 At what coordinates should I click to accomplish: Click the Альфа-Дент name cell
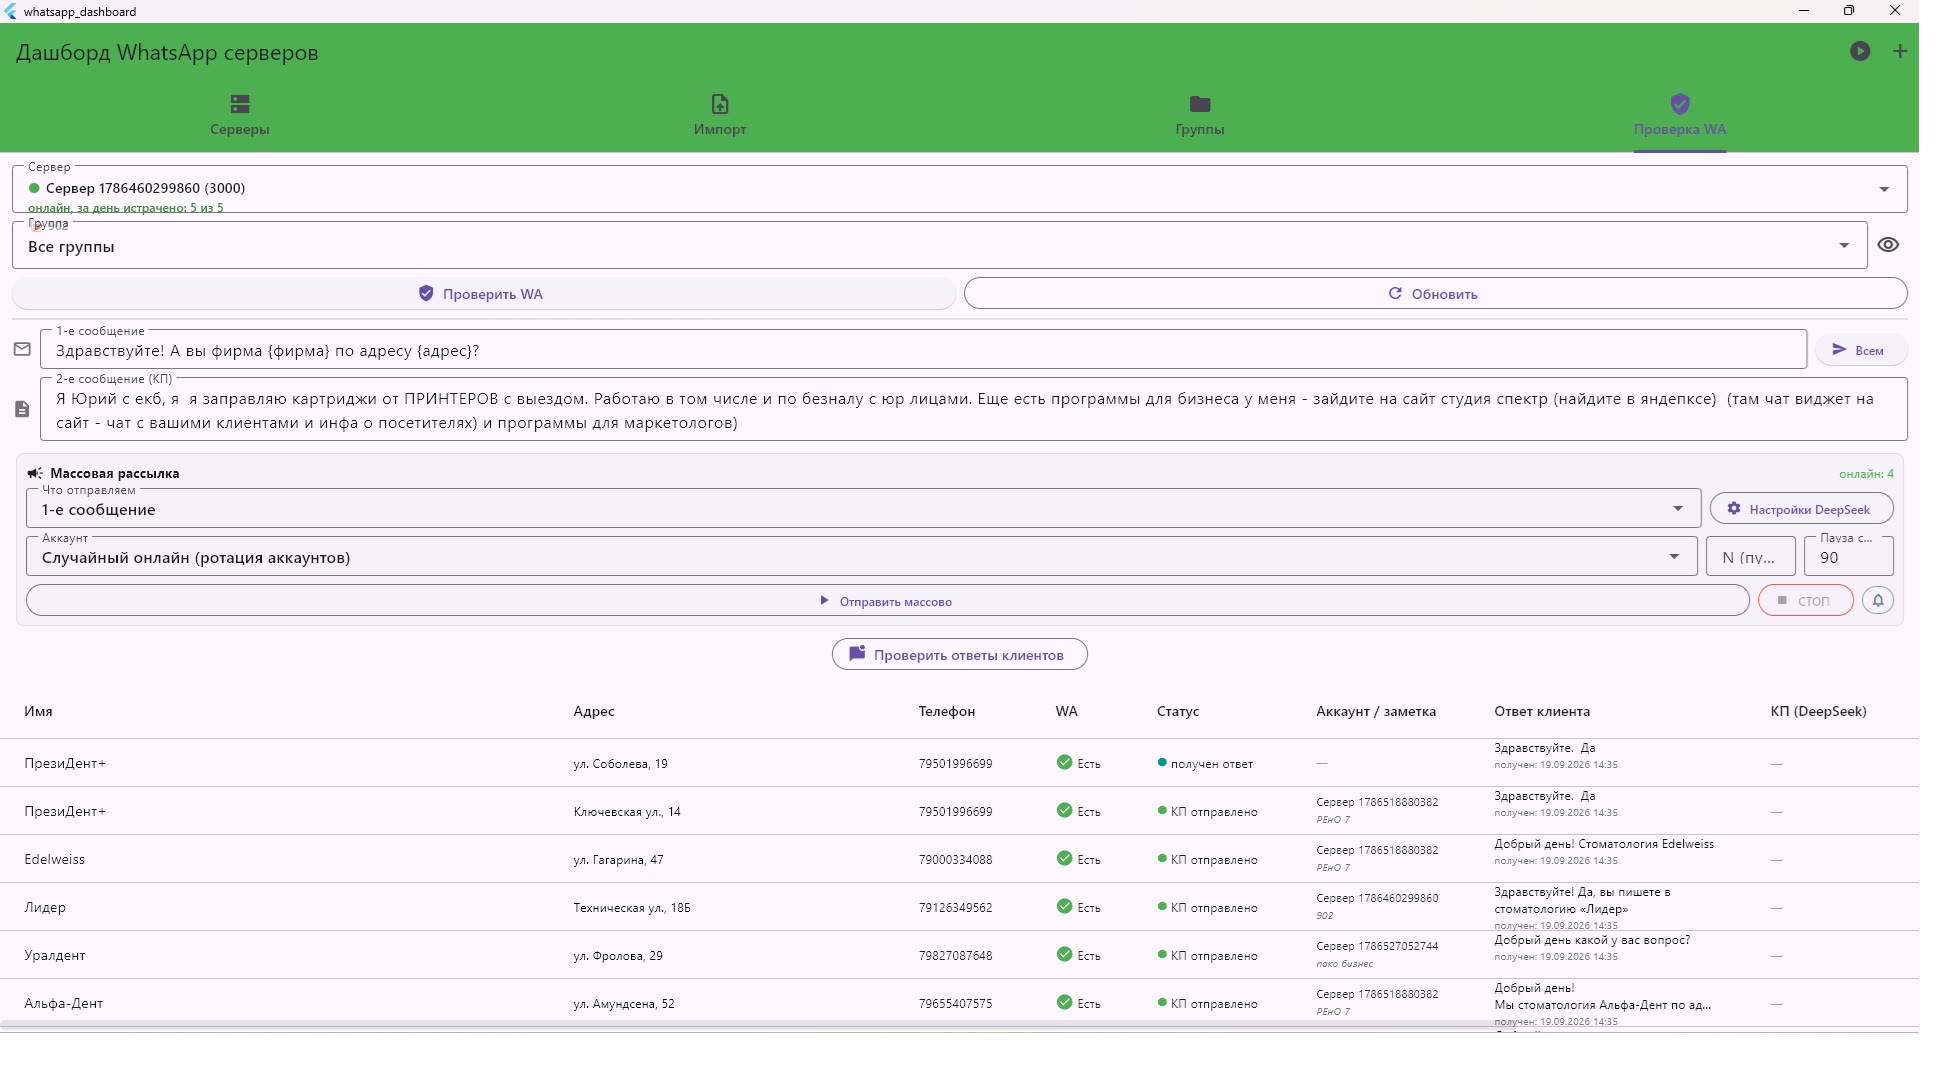pos(64,1003)
